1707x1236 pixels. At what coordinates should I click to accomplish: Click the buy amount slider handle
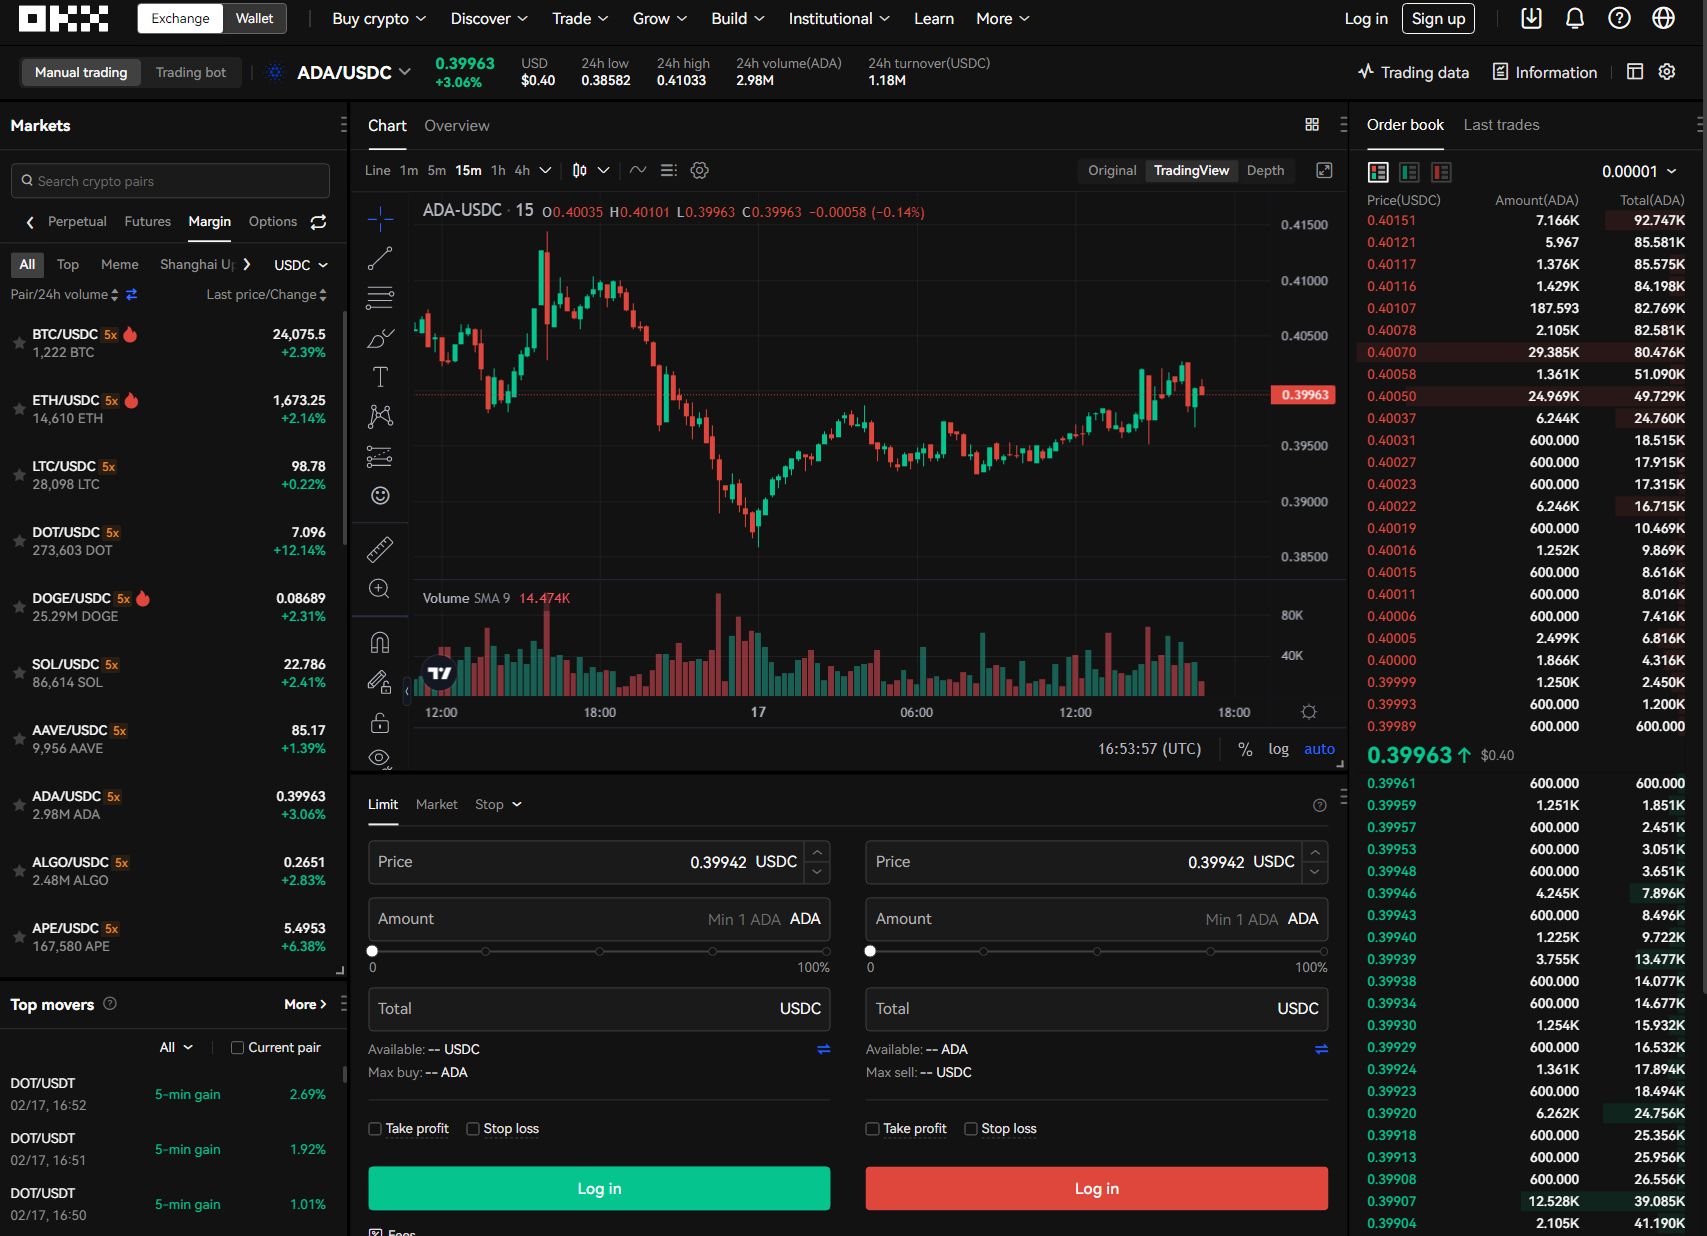(372, 951)
